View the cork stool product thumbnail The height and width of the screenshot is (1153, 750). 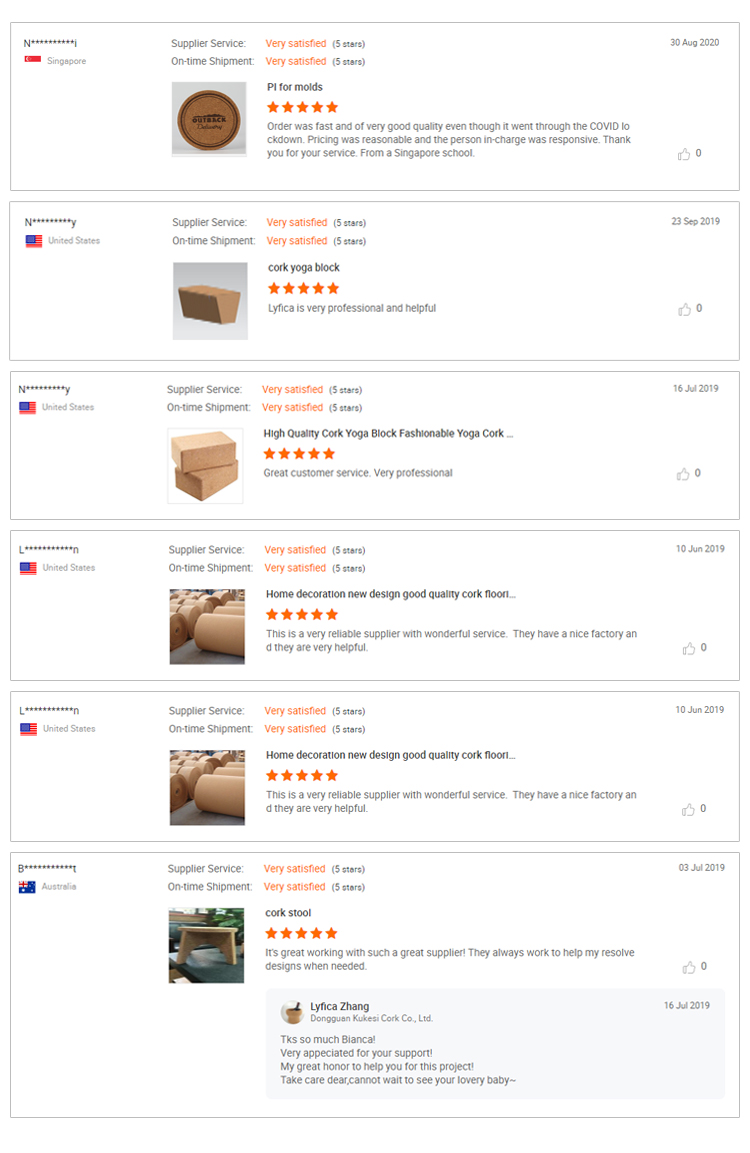[206, 944]
